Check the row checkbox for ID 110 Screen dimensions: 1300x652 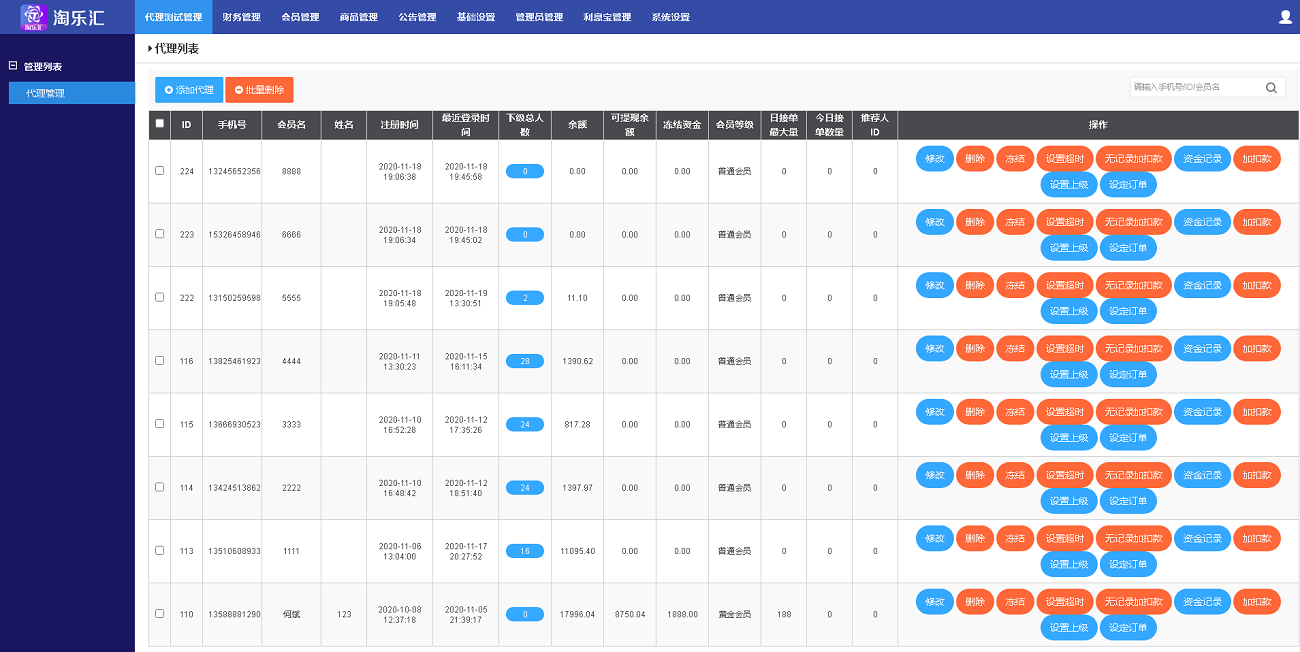pyautogui.click(x=159, y=613)
